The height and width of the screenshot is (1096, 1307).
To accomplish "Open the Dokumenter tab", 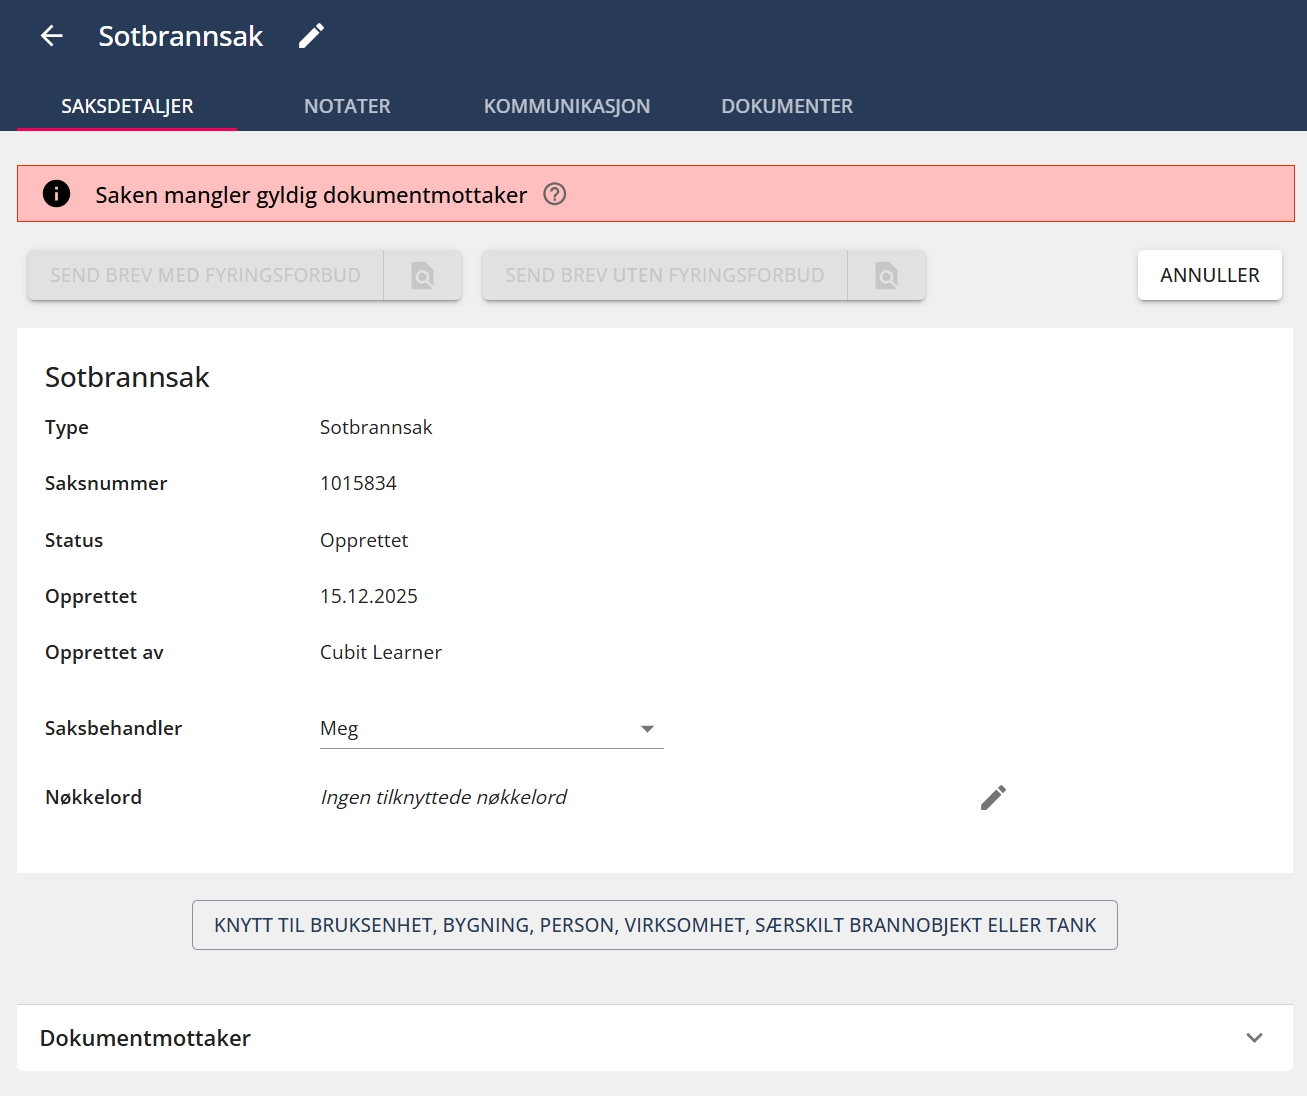I will (787, 106).
